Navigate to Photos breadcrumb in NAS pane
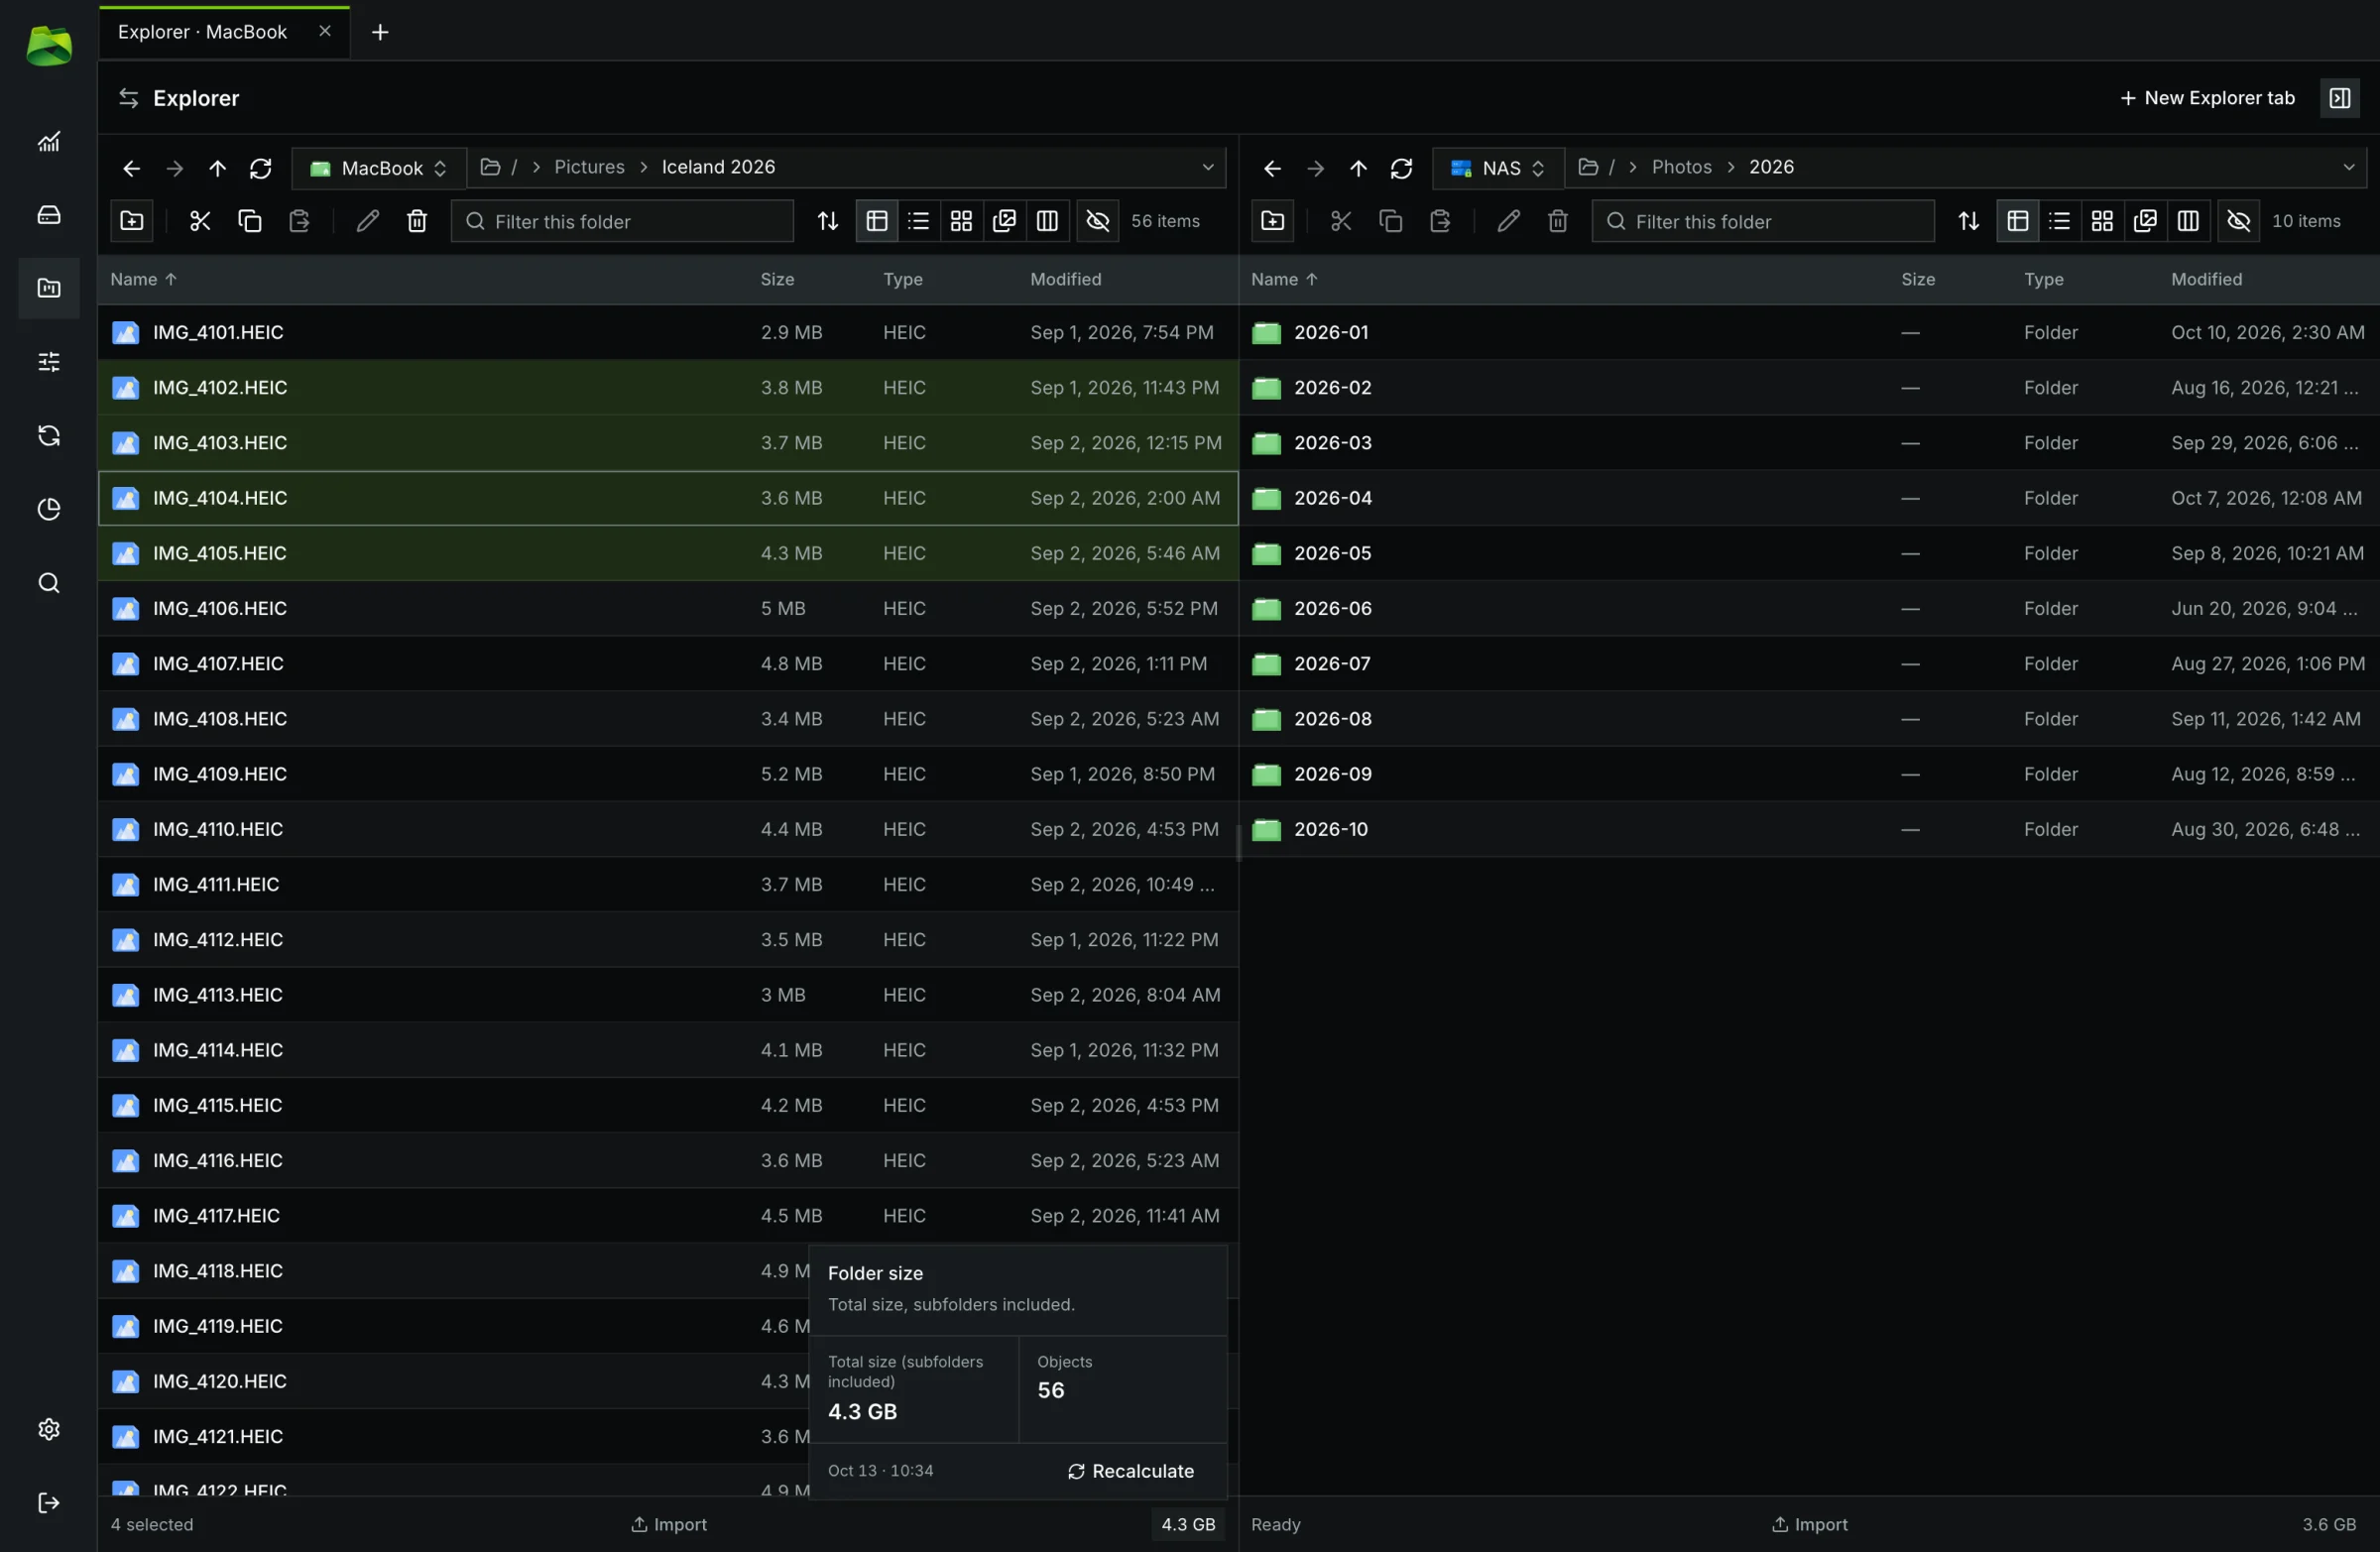This screenshot has width=2380, height=1552. tap(1682, 167)
